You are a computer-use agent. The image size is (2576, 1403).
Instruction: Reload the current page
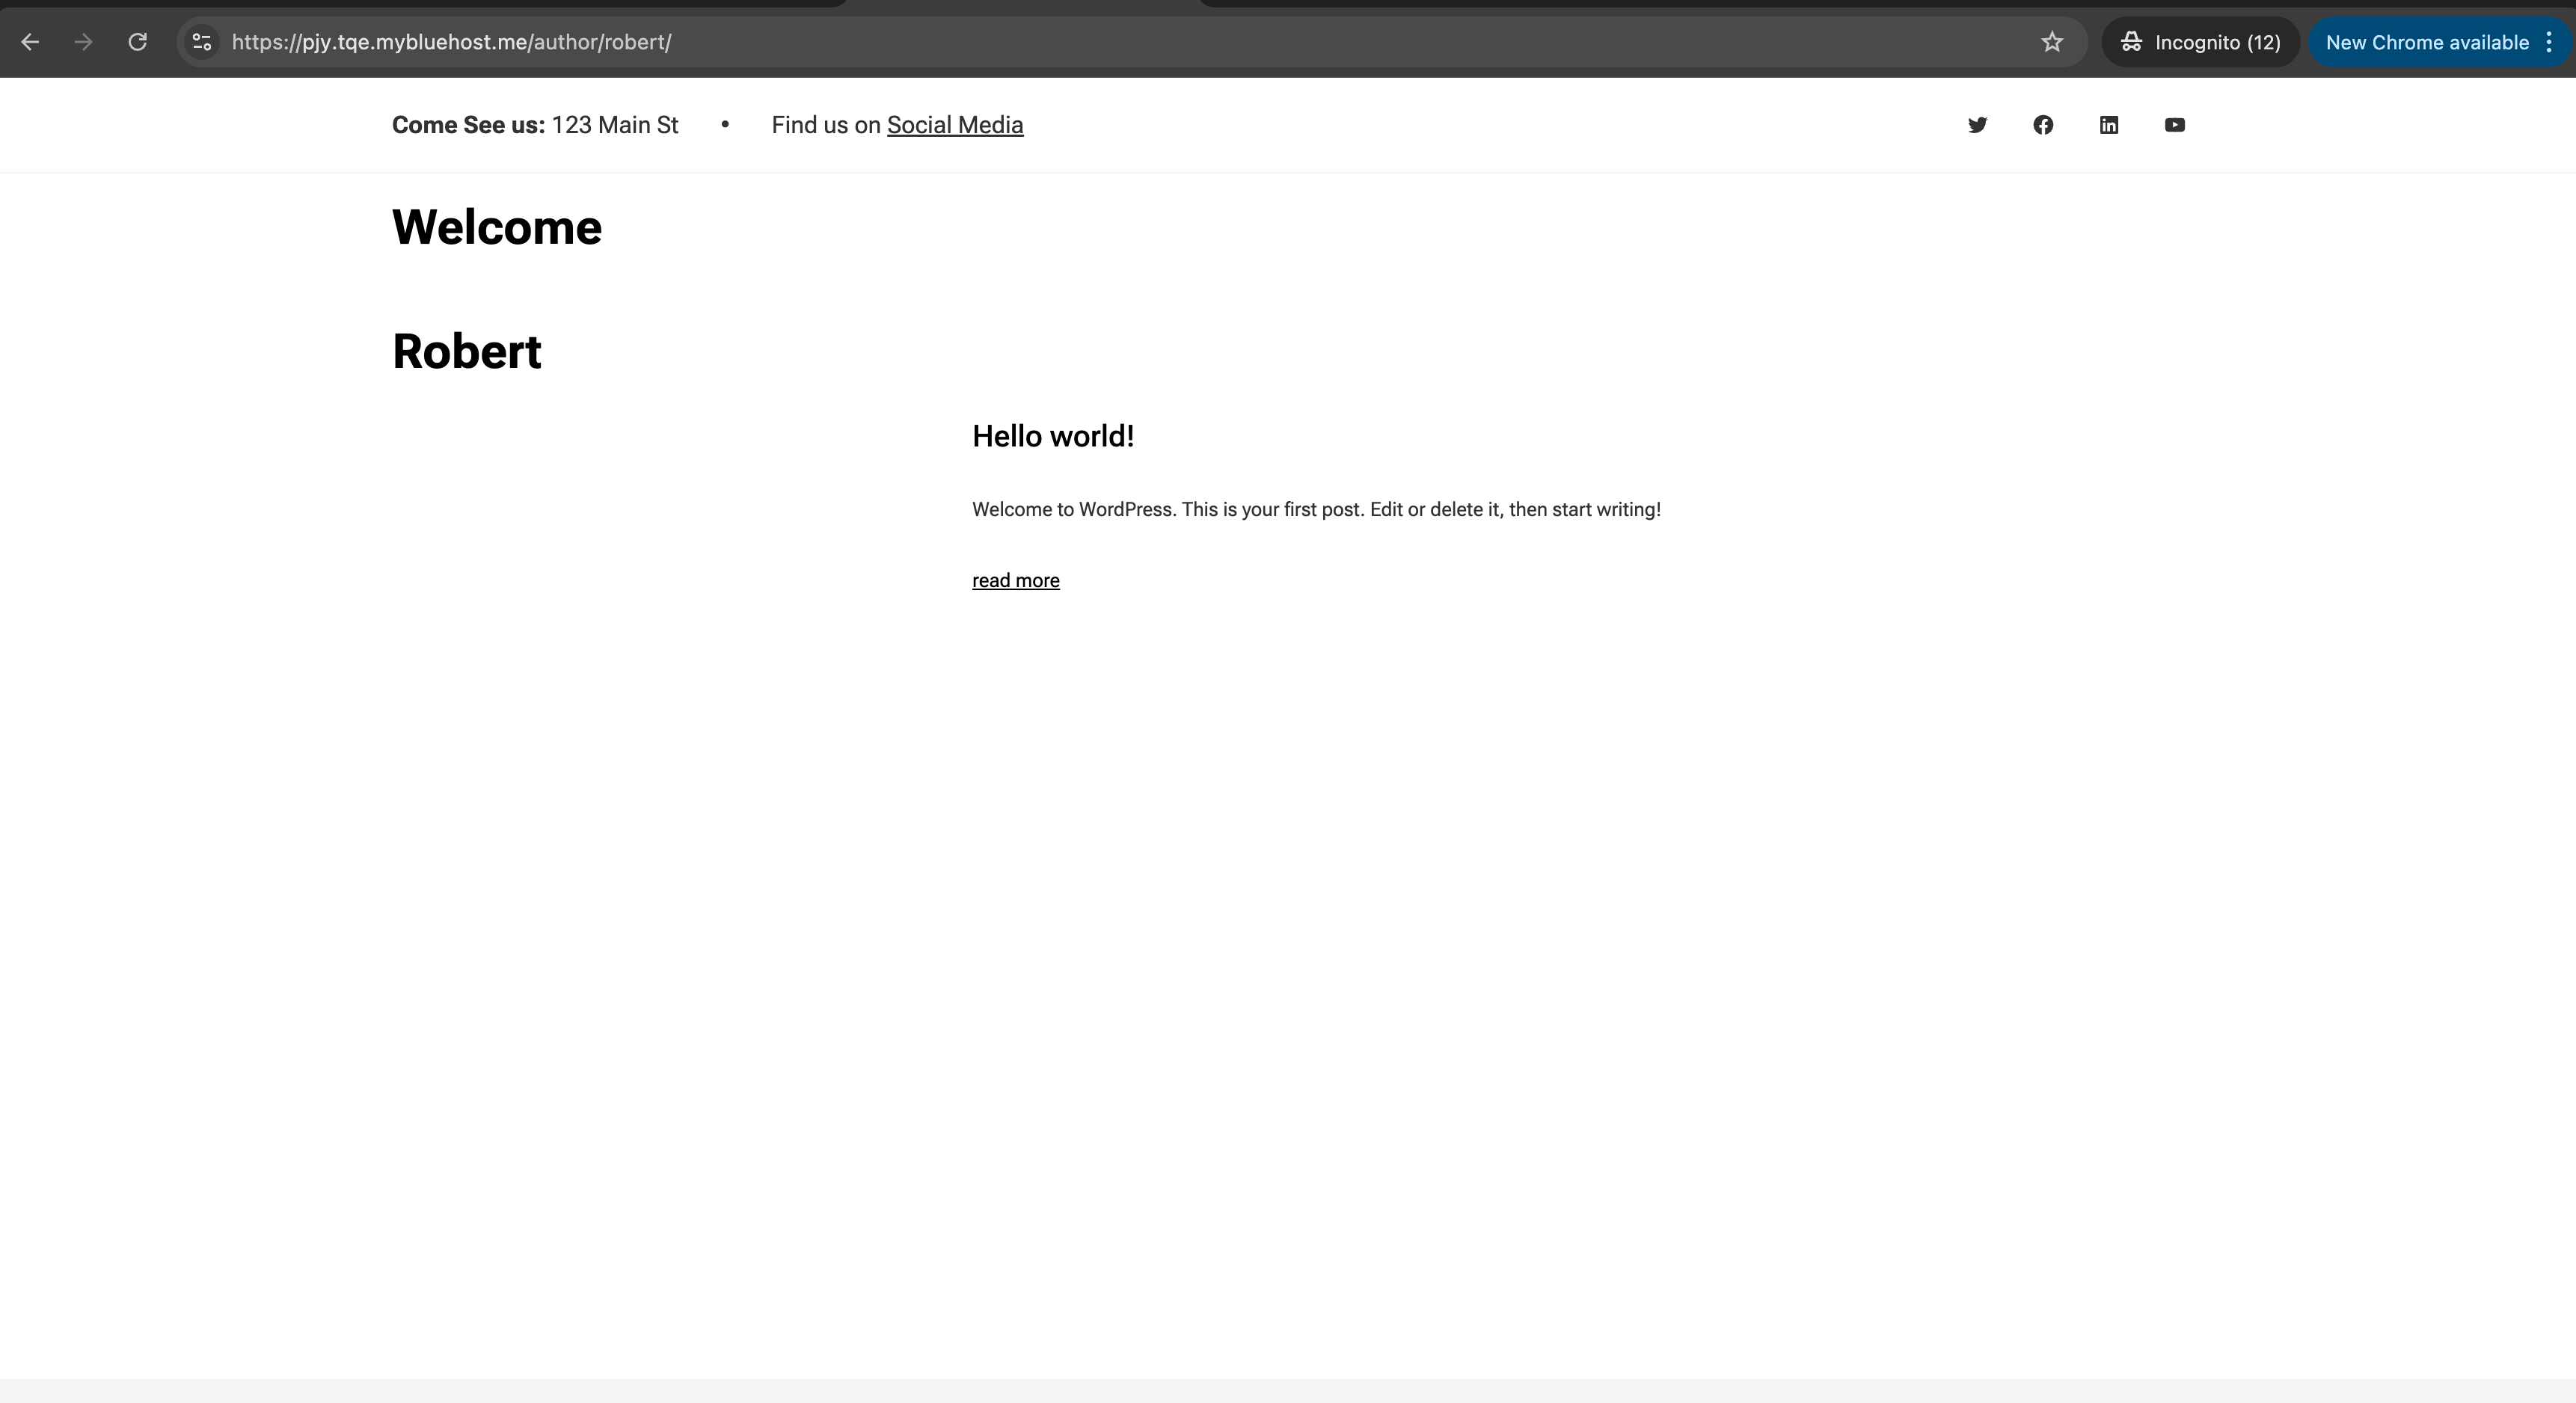click(x=138, y=42)
